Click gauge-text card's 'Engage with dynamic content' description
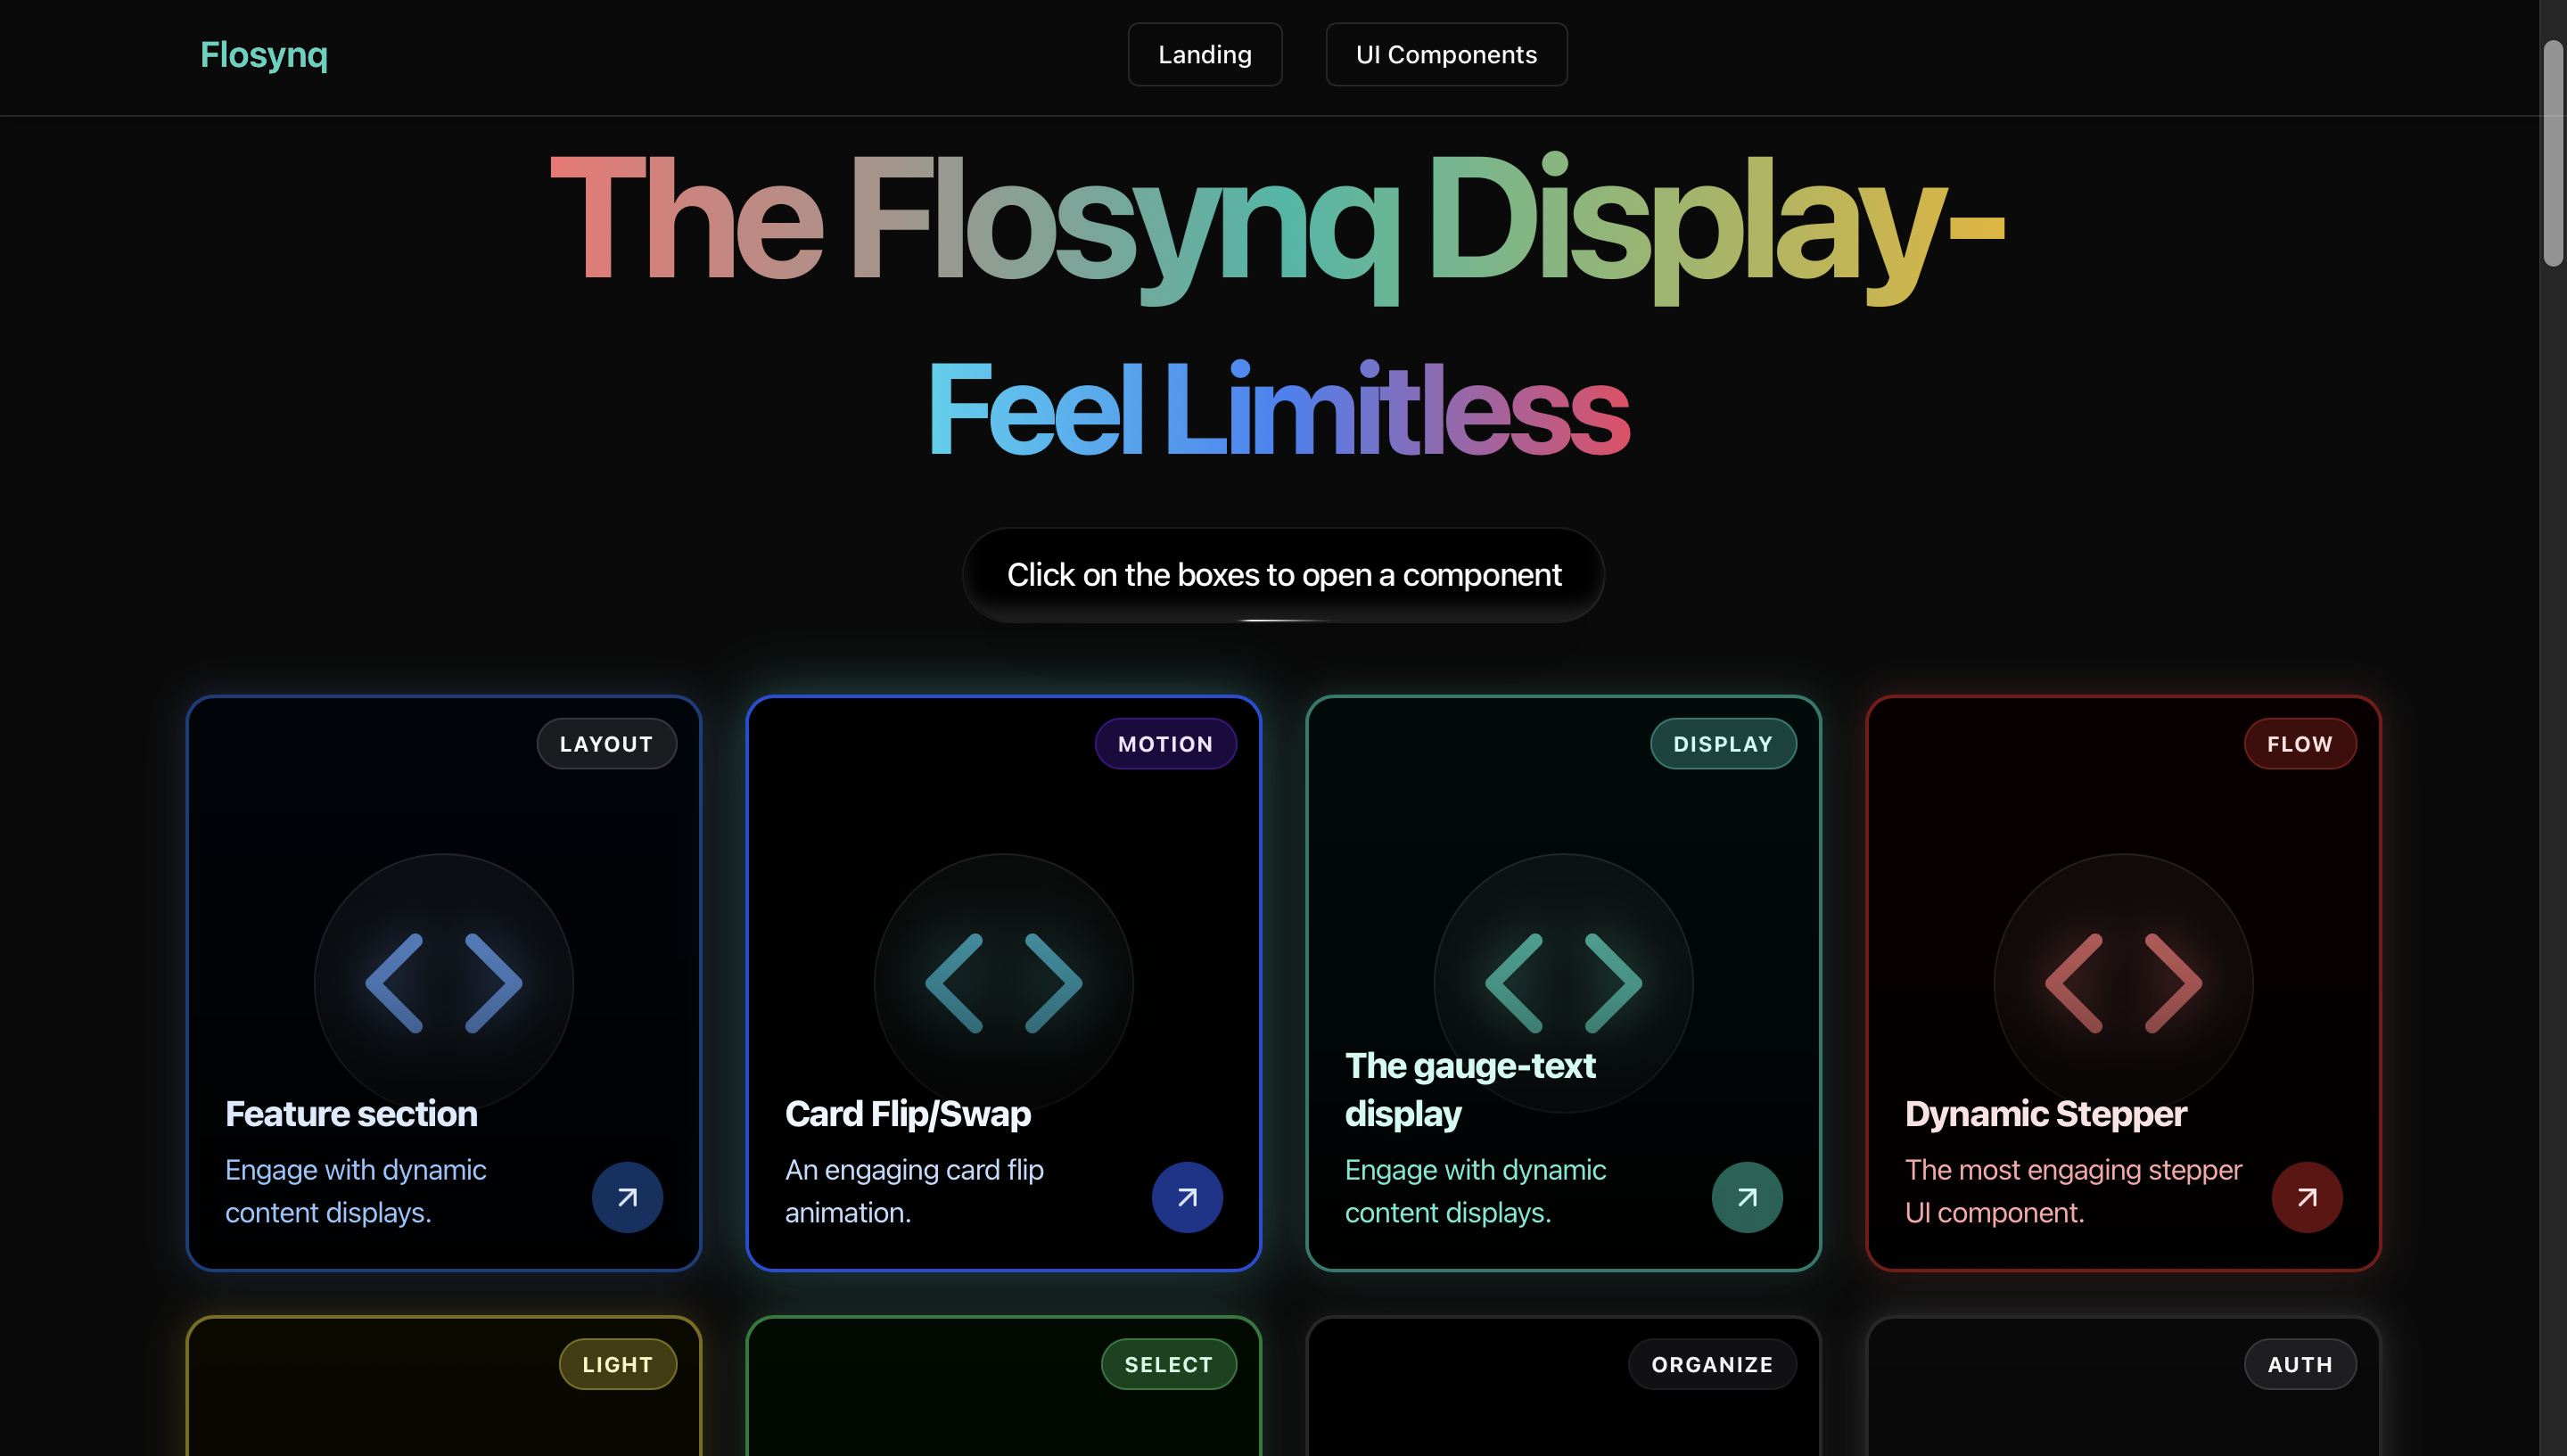This screenshot has width=2567, height=1456. pyautogui.click(x=1475, y=1191)
